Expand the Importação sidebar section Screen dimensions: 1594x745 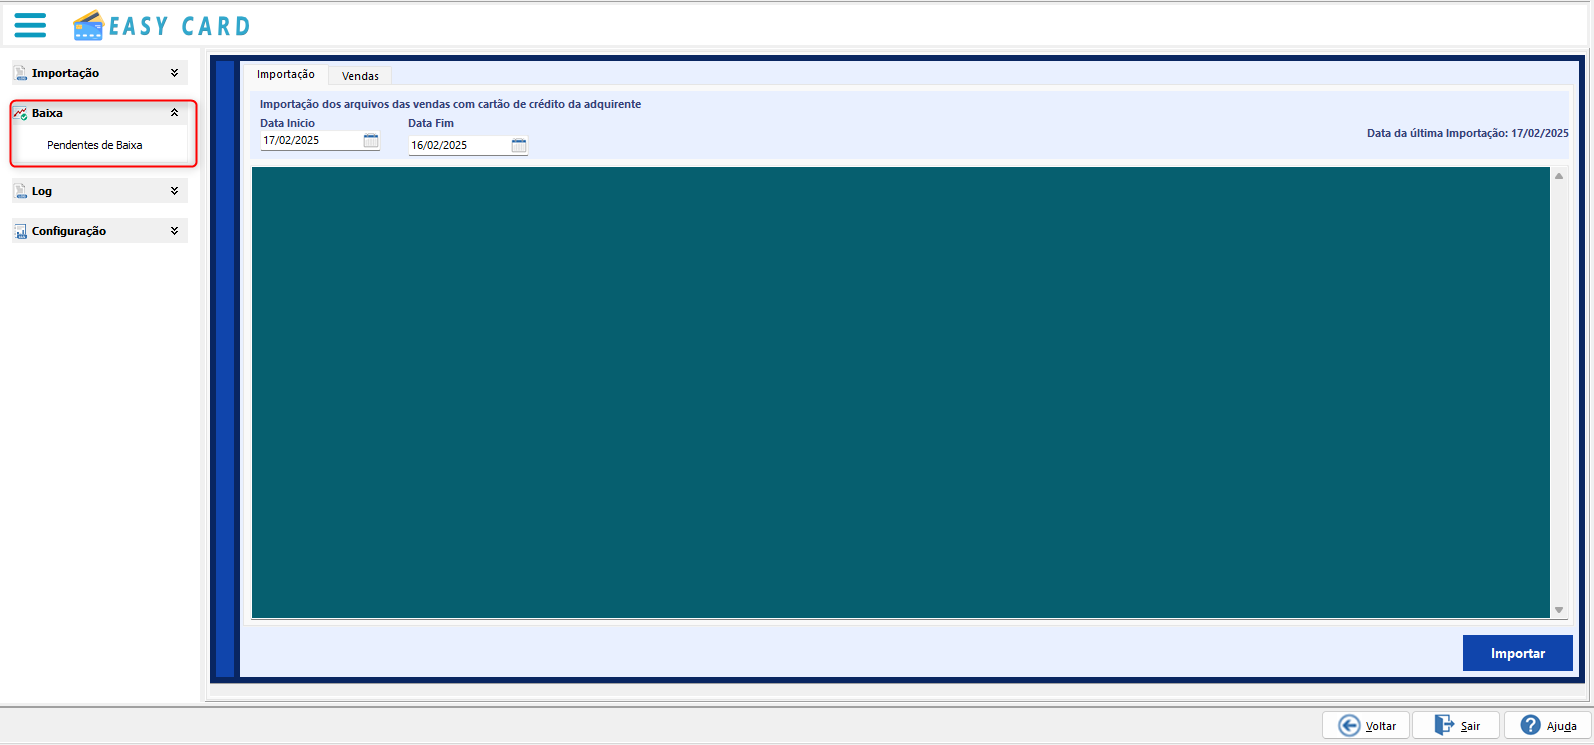coord(174,73)
